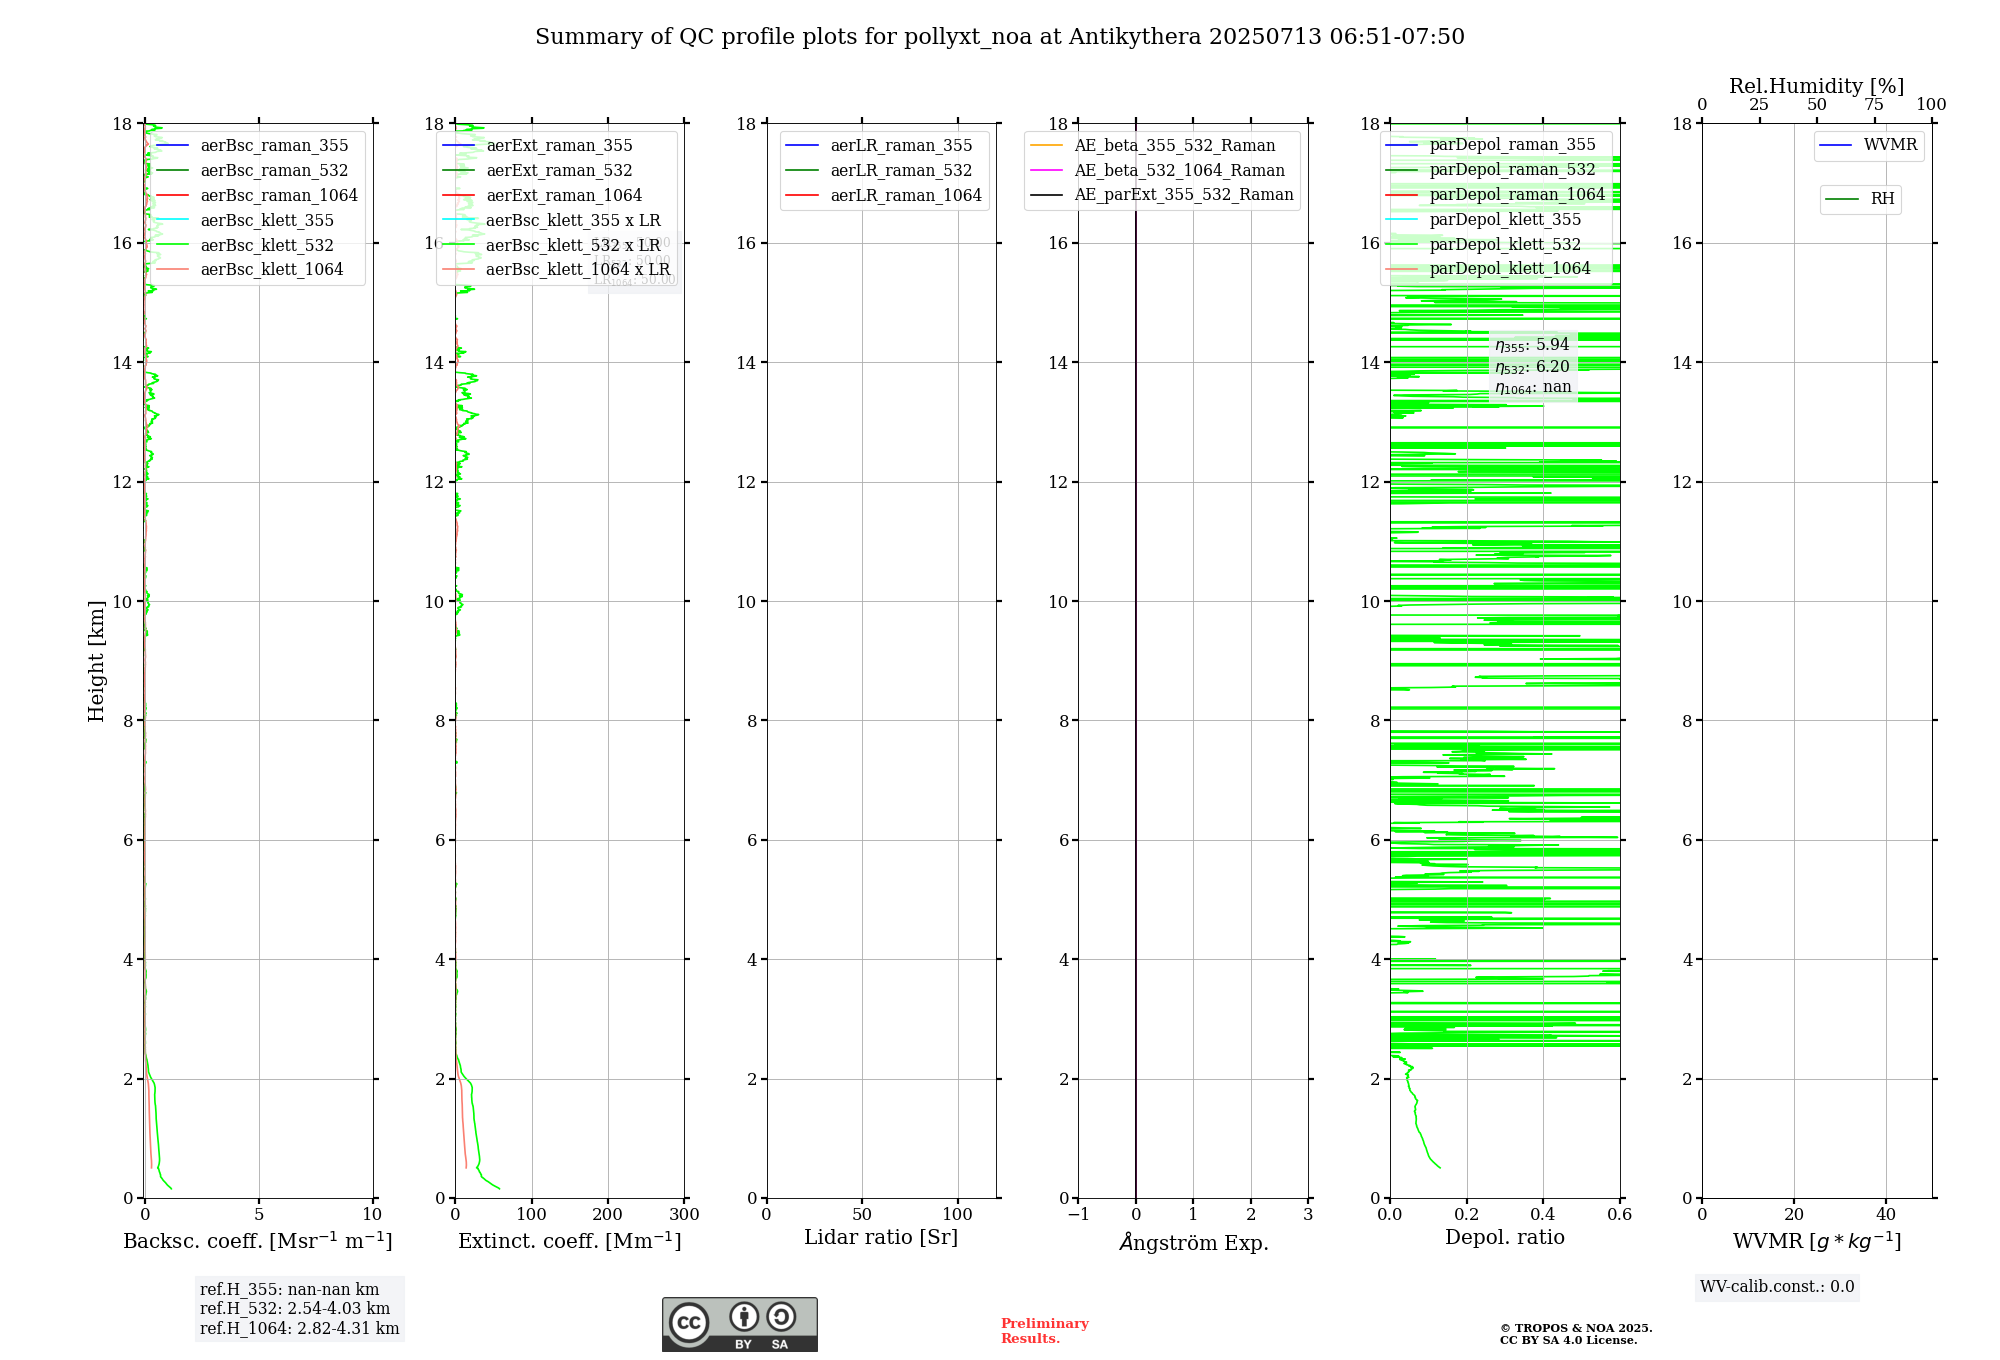Click the WVMR [g*kg⁻¹] axis label
The height and width of the screenshot is (1360, 2000).
[x=1817, y=1241]
